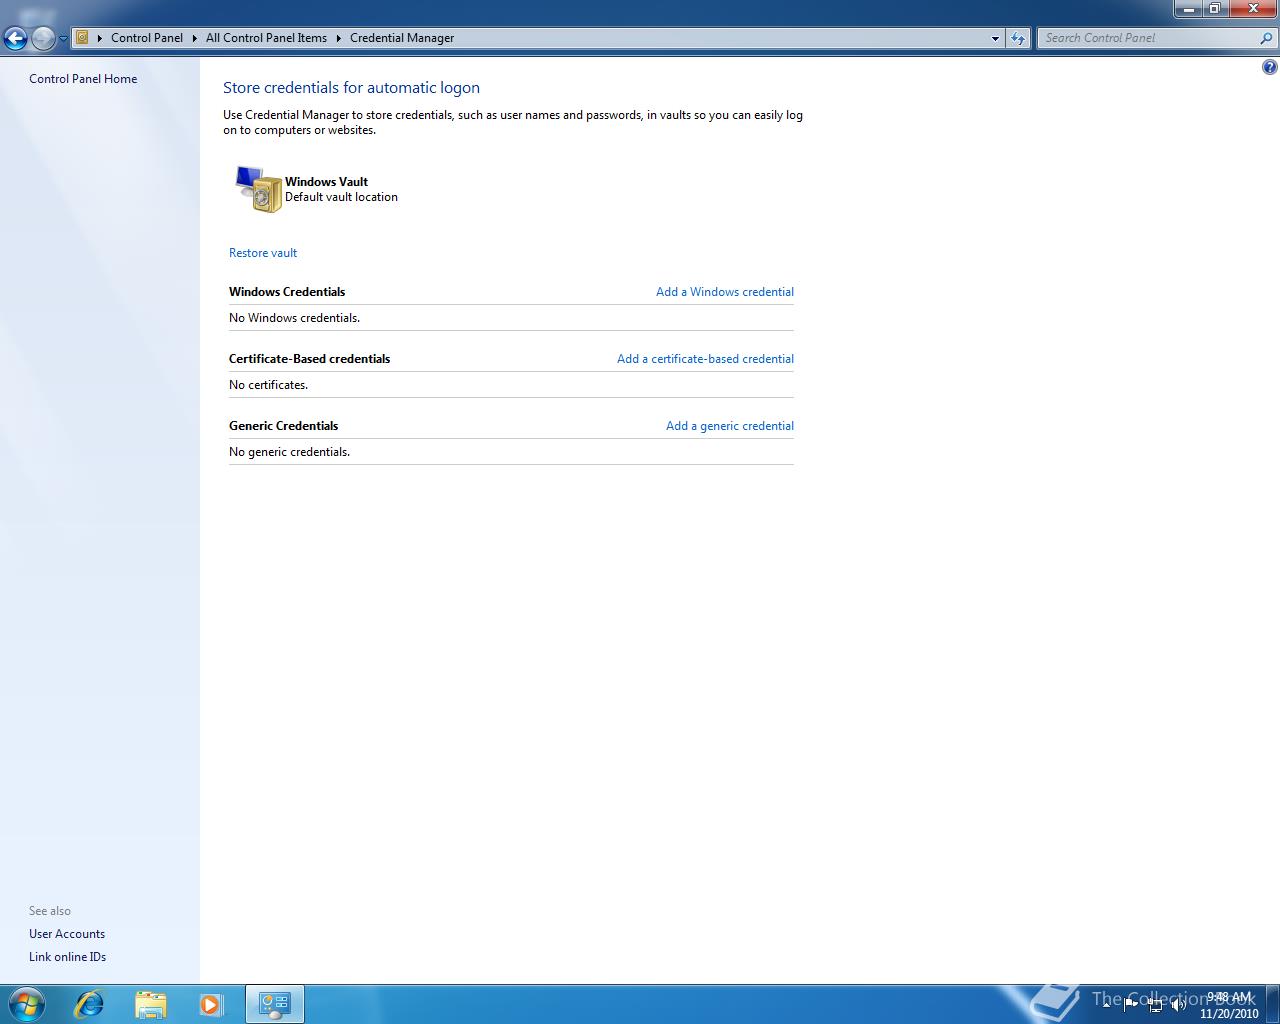
Task: Select All Control Panel Items breadcrumb
Action: tap(266, 38)
